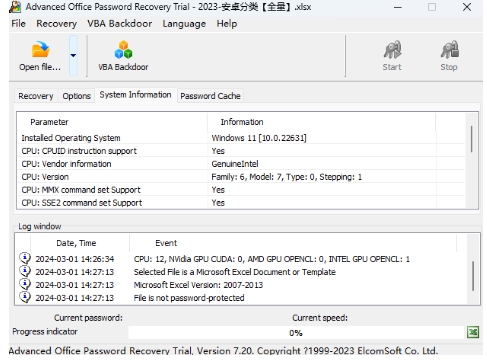Viewport: 487px width, 360px height.
Task: Click the Parameter column header
Action: tap(112, 122)
